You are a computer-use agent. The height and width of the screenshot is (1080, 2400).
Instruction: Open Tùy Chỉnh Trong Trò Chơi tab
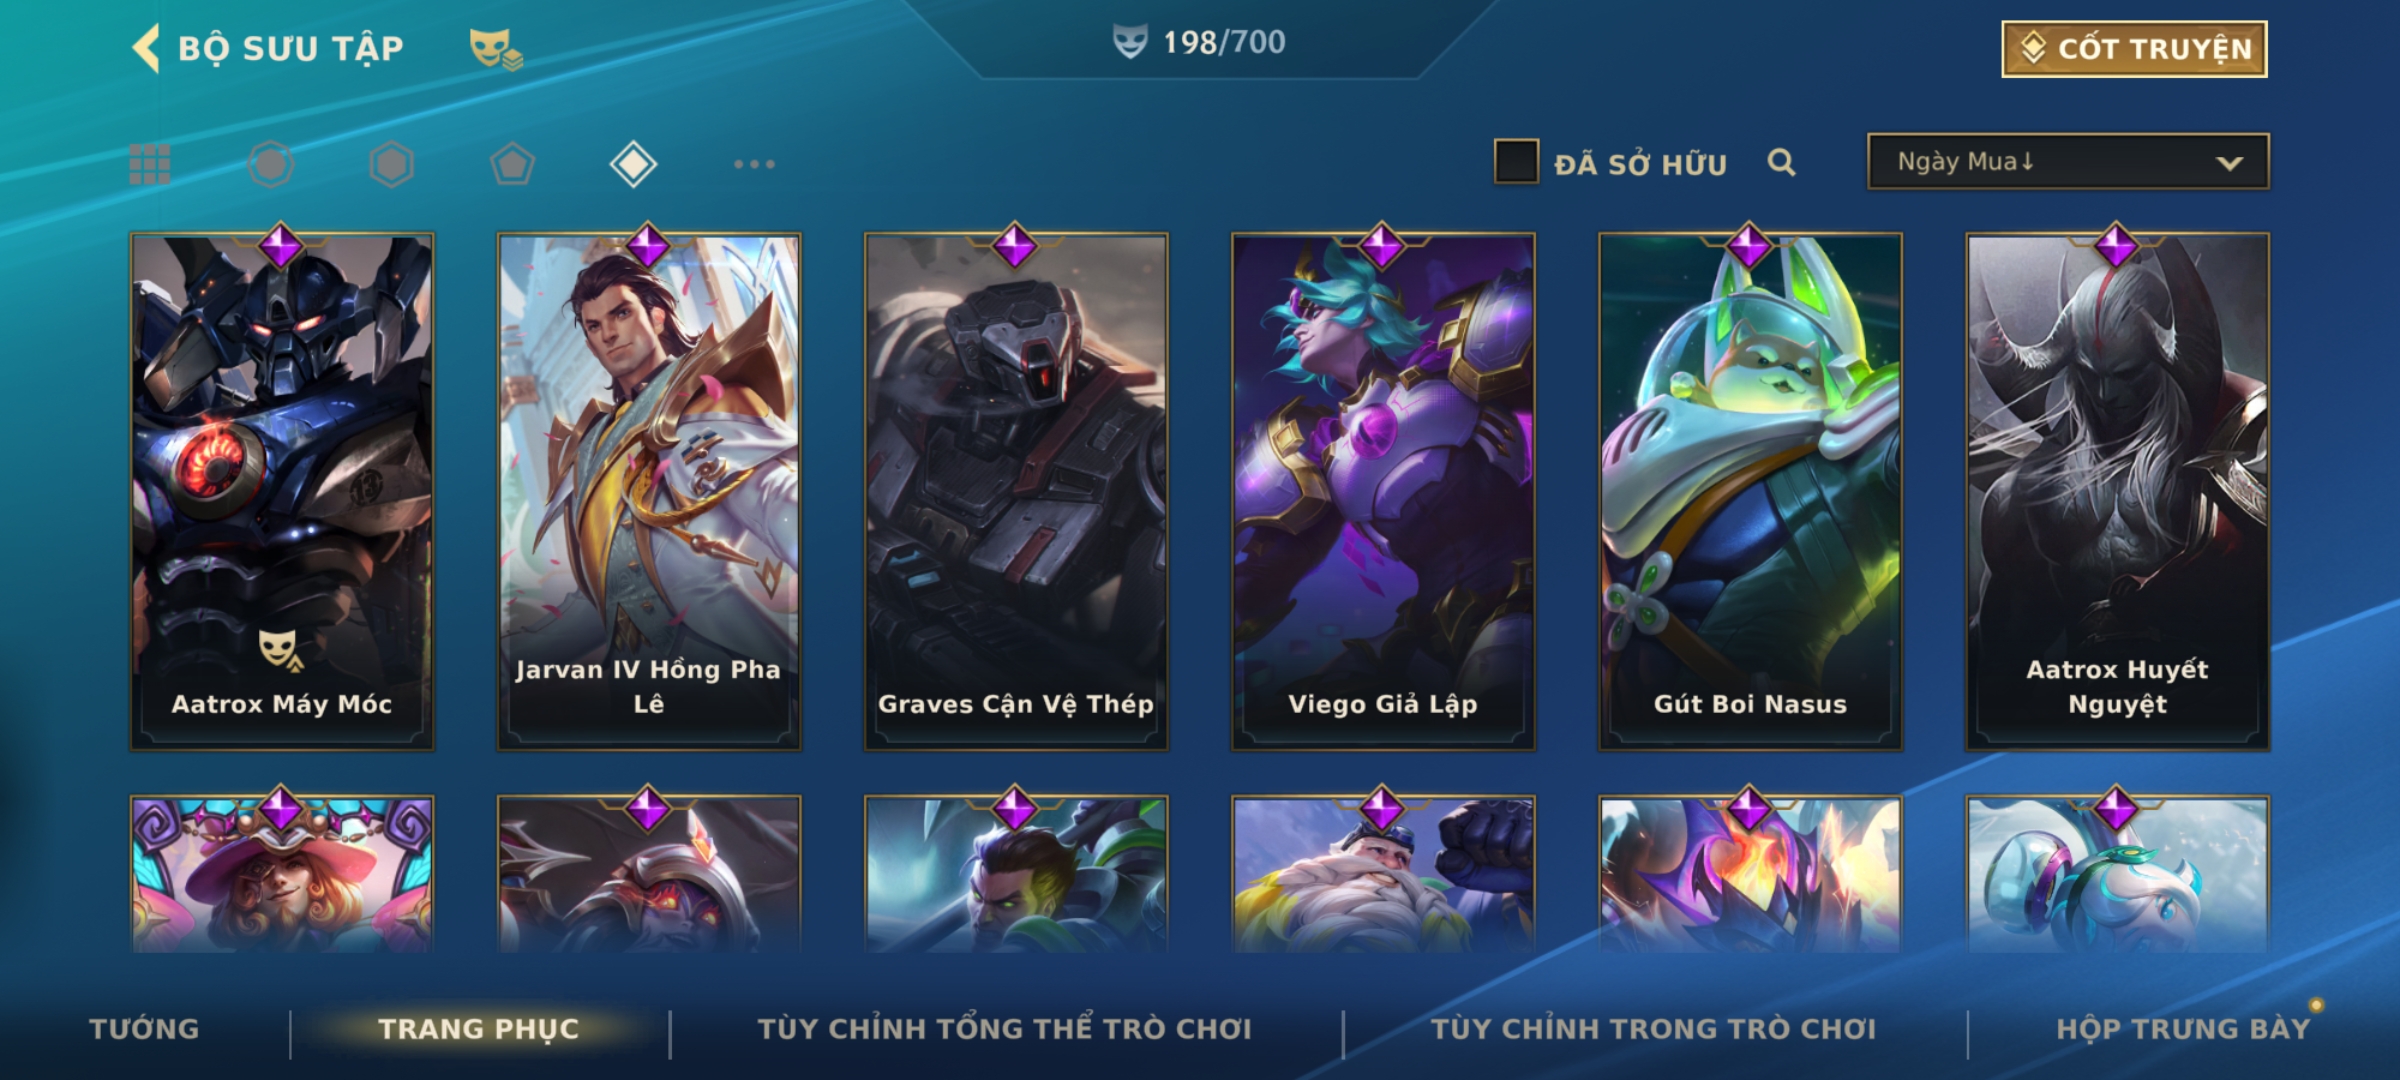[1654, 1029]
